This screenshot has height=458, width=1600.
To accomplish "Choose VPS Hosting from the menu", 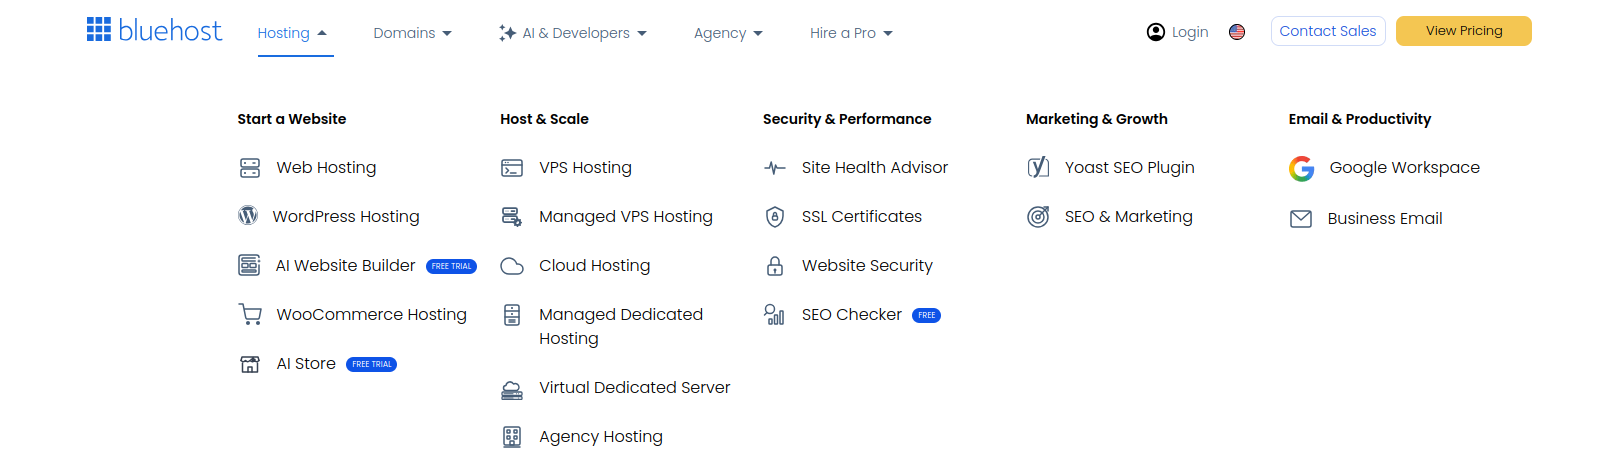I will [x=585, y=168].
